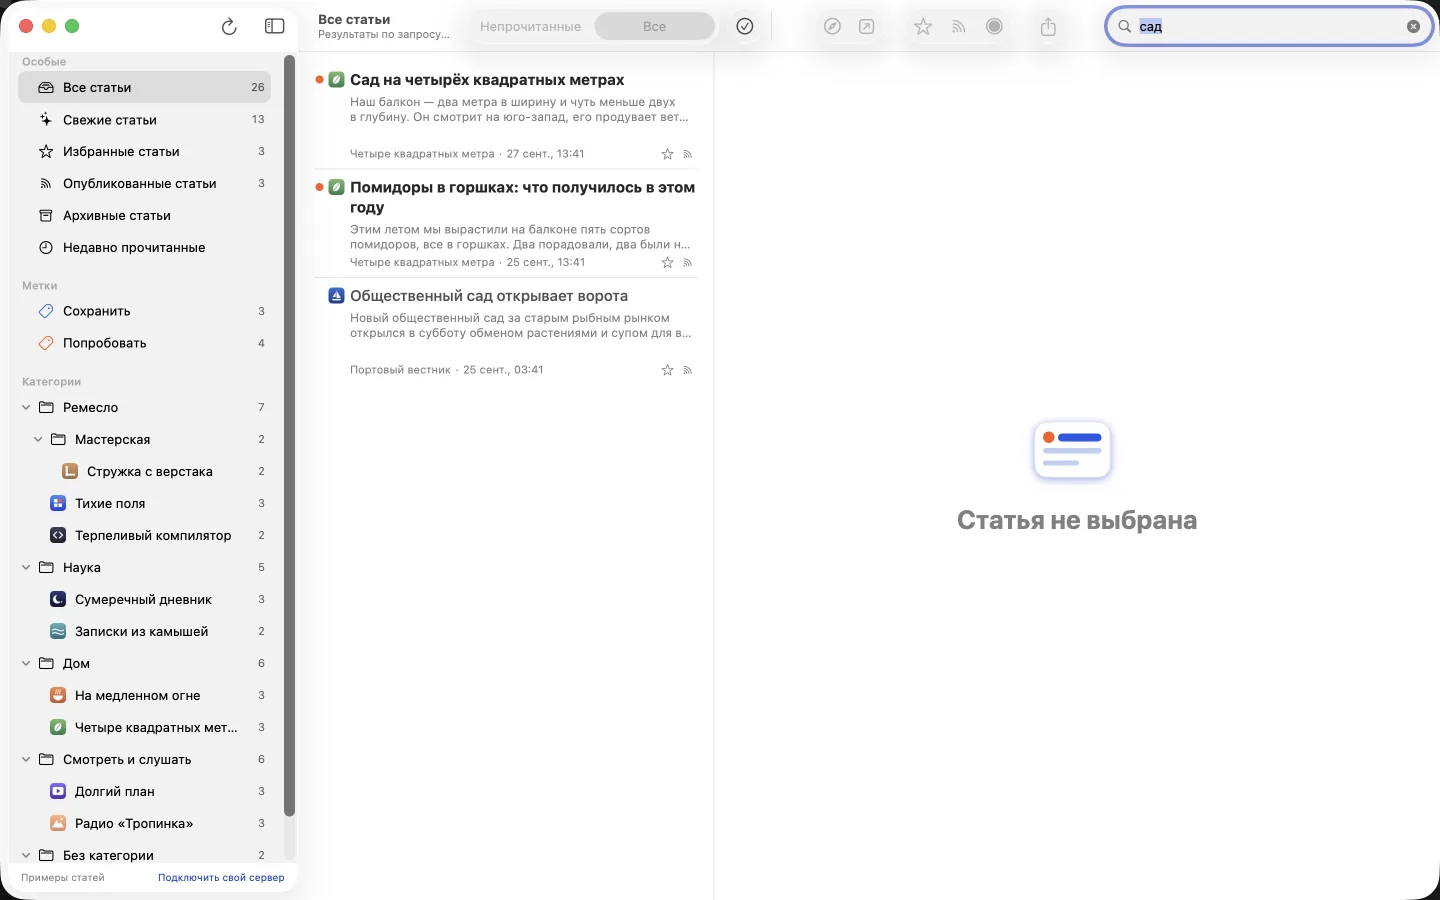
Task: Collapse the Без категории folder
Action: coord(26,856)
